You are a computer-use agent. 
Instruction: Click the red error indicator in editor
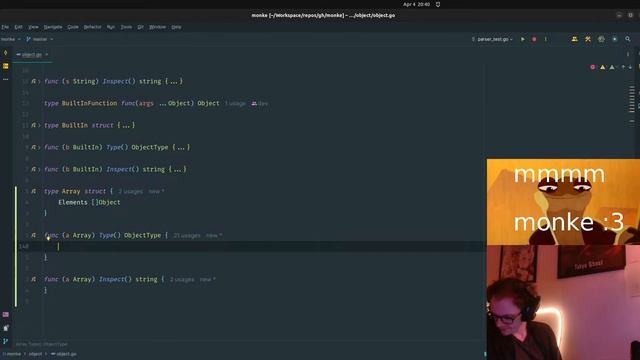[593, 67]
